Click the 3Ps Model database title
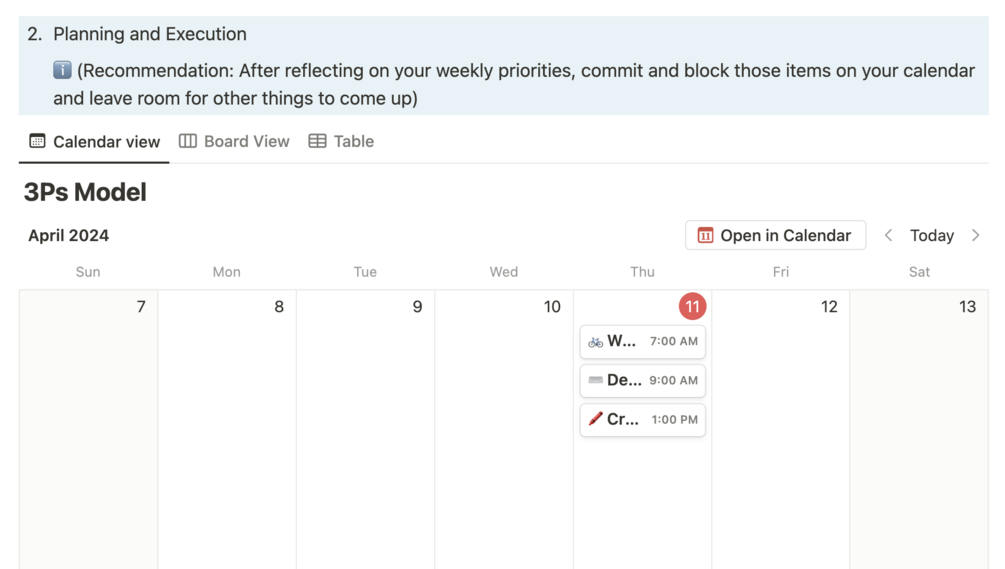This screenshot has width=1005, height=569. pyautogui.click(x=85, y=192)
